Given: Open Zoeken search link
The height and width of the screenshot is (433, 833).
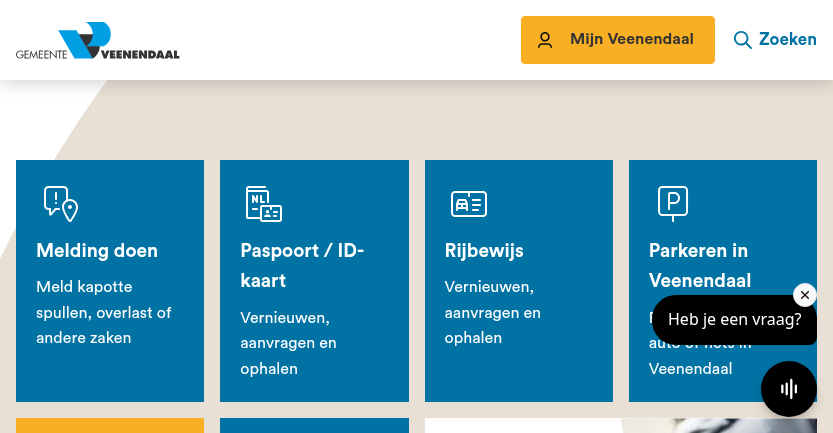Looking at the screenshot, I should pos(775,39).
